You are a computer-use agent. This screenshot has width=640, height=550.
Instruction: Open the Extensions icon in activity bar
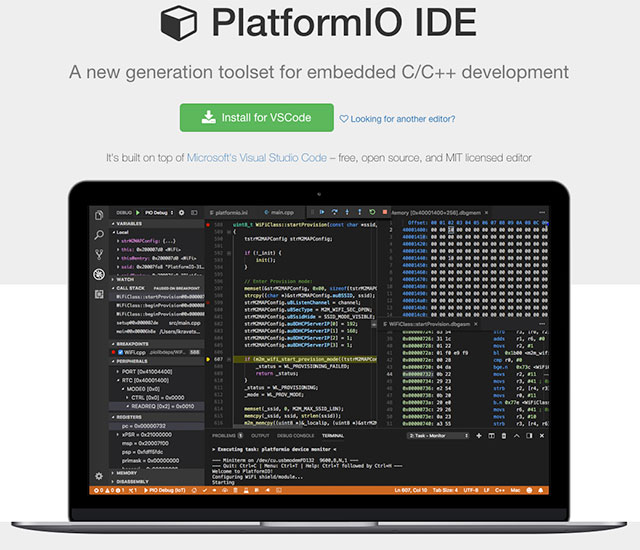[x=99, y=294]
